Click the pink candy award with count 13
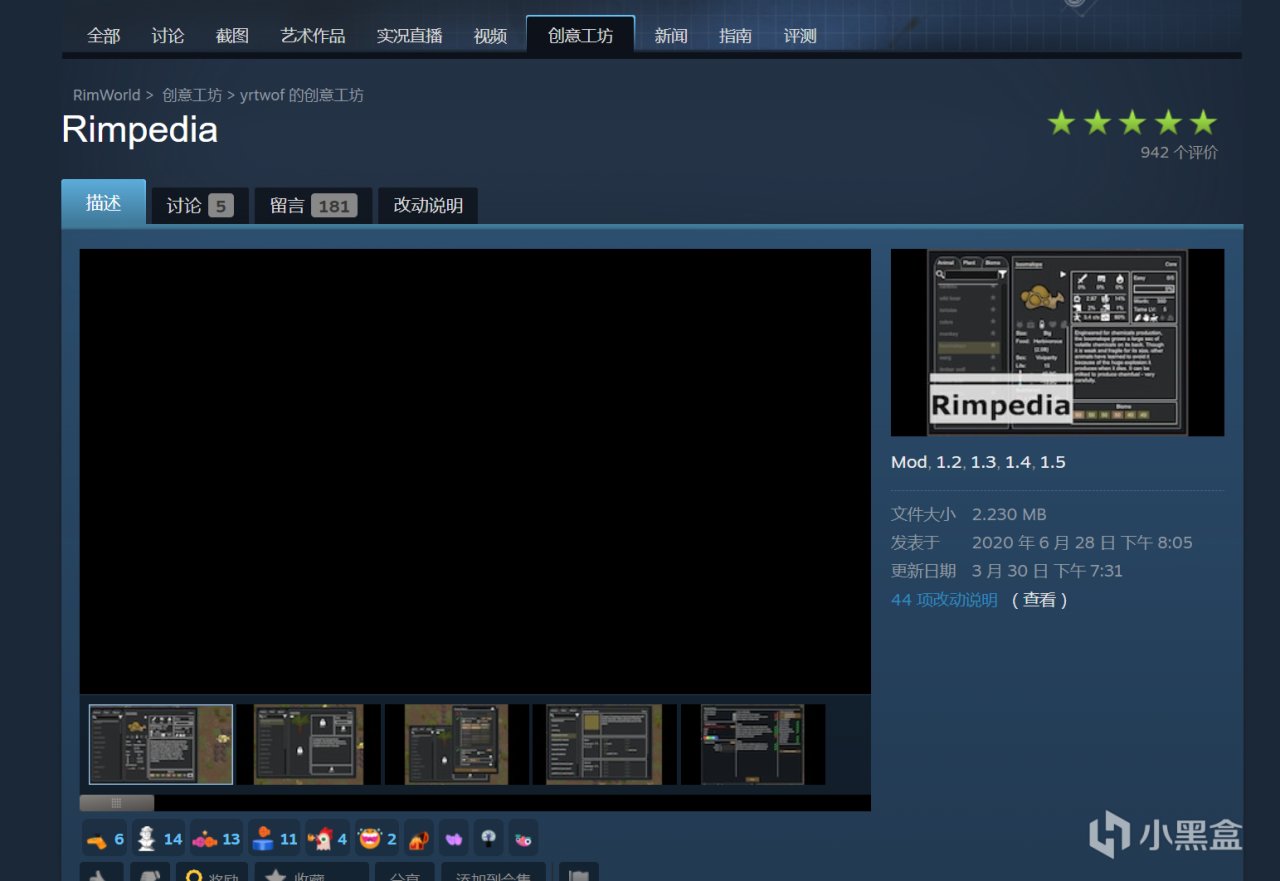This screenshot has height=881, width=1280. pyautogui.click(x=217, y=838)
